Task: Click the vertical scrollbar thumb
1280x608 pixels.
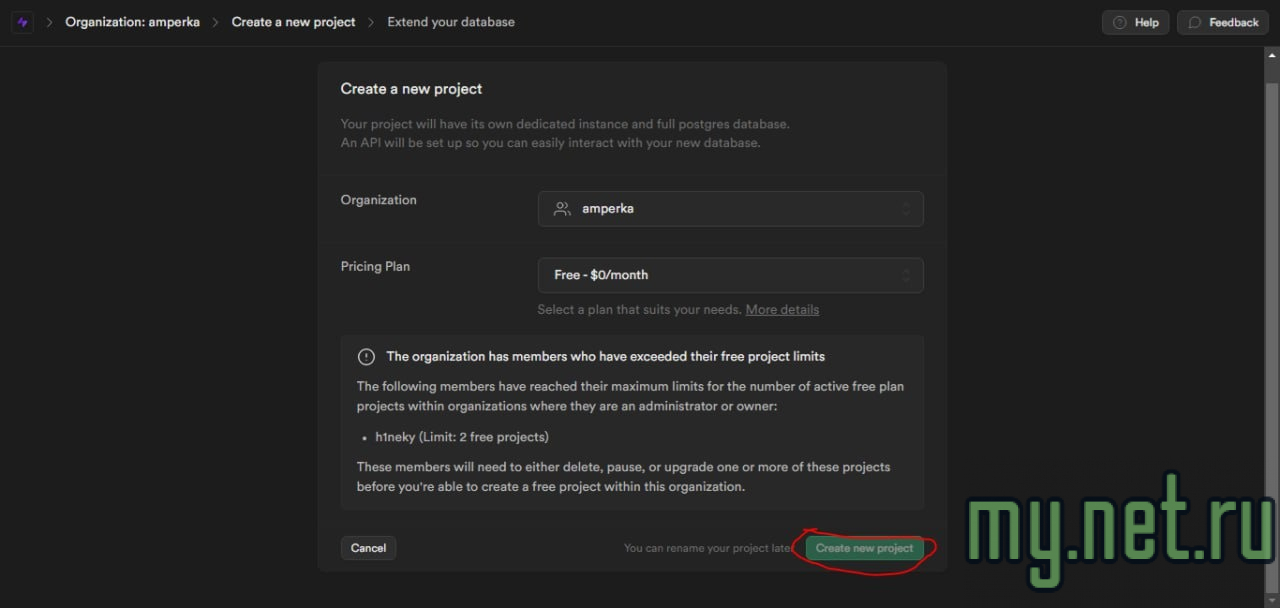Action: coord(1272,300)
